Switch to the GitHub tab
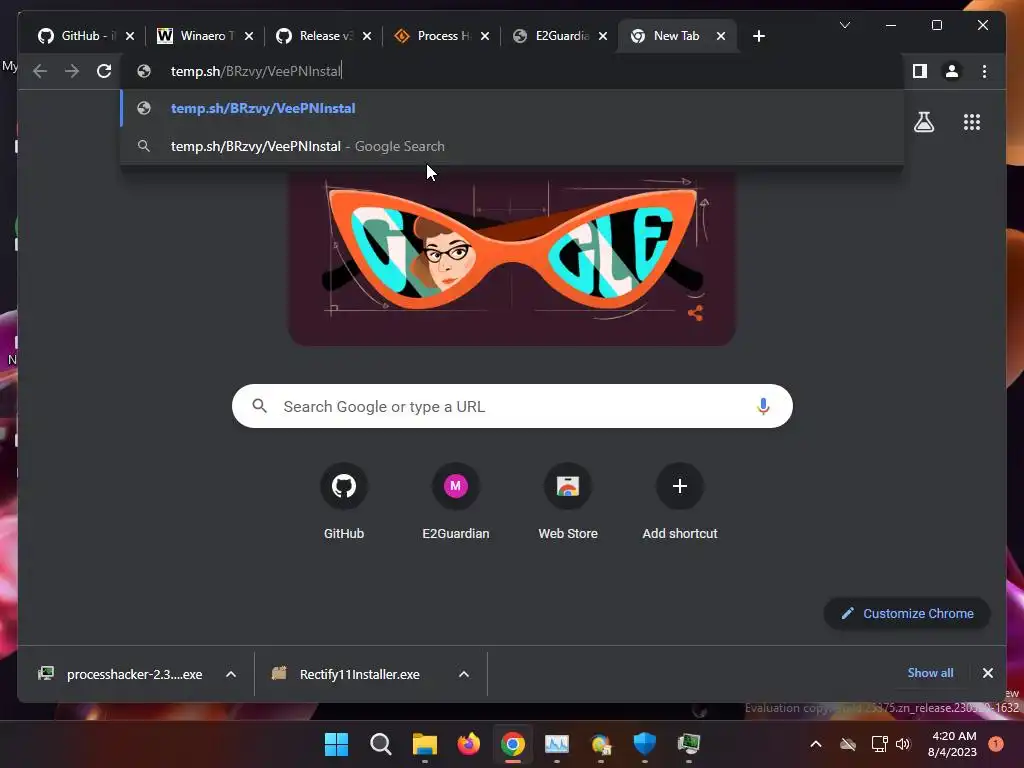Screen dimensions: 1024x768 click(77, 36)
